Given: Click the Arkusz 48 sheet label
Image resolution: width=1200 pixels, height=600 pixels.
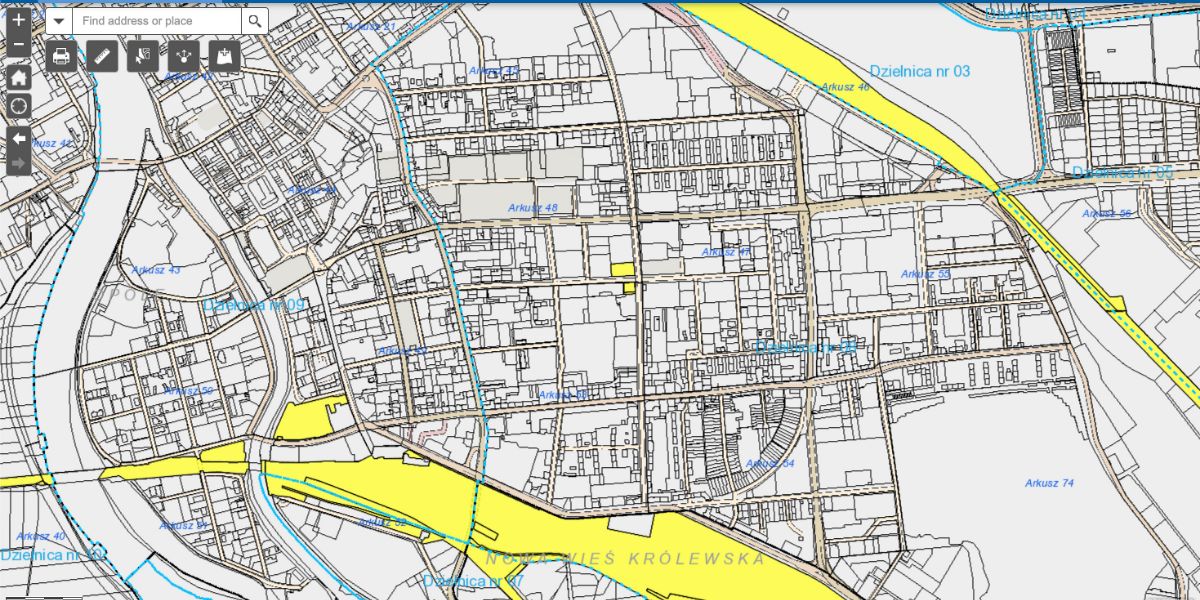Looking at the screenshot, I should pos(532,208).
